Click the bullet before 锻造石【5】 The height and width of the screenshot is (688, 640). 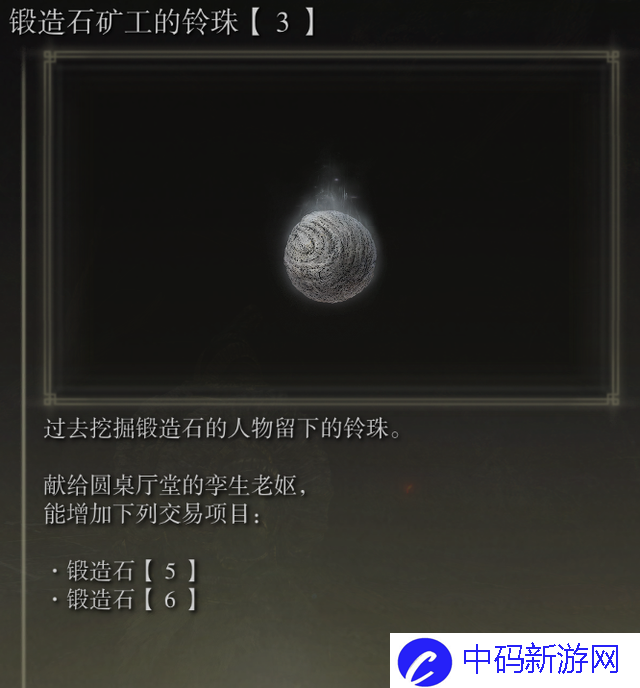(x=55, y=571)
